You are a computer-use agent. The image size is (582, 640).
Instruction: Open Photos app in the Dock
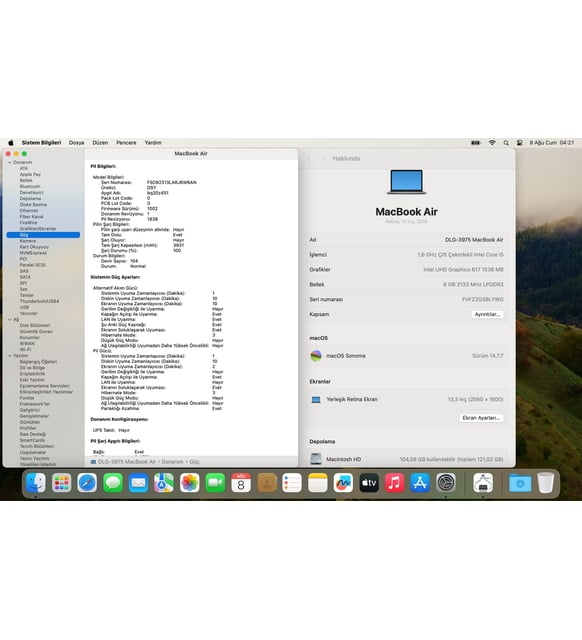point(190,483)
